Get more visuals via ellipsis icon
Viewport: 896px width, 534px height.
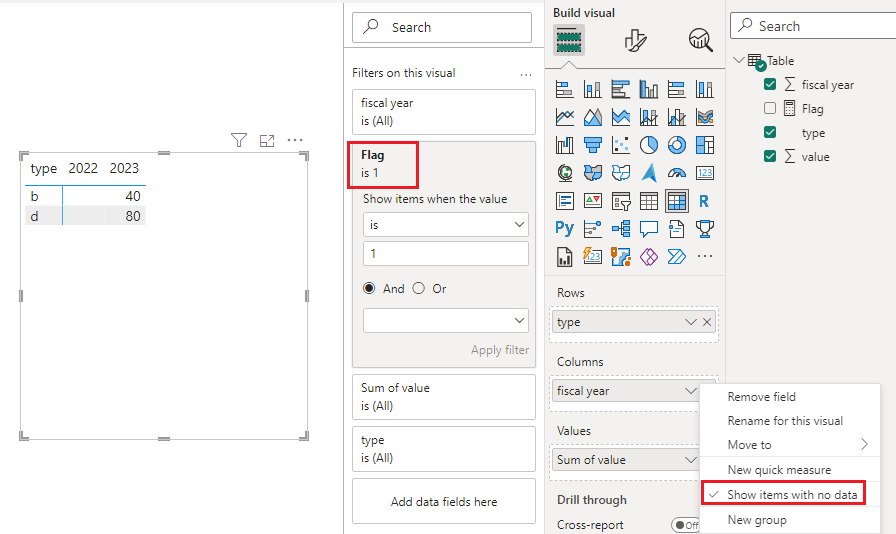pos(705,257)
